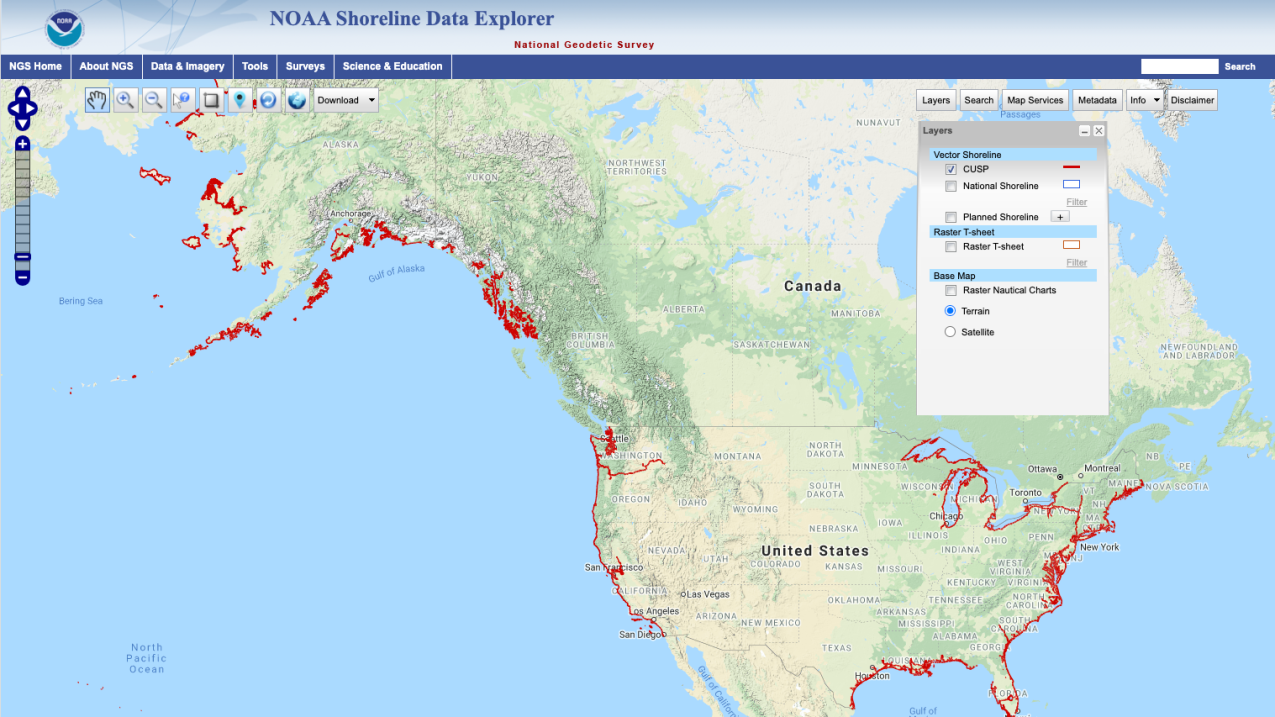The height and width of the screenshot is (717, 1275).
Task: Click the CUSP red line swatch
Action: click(1071, 168)
